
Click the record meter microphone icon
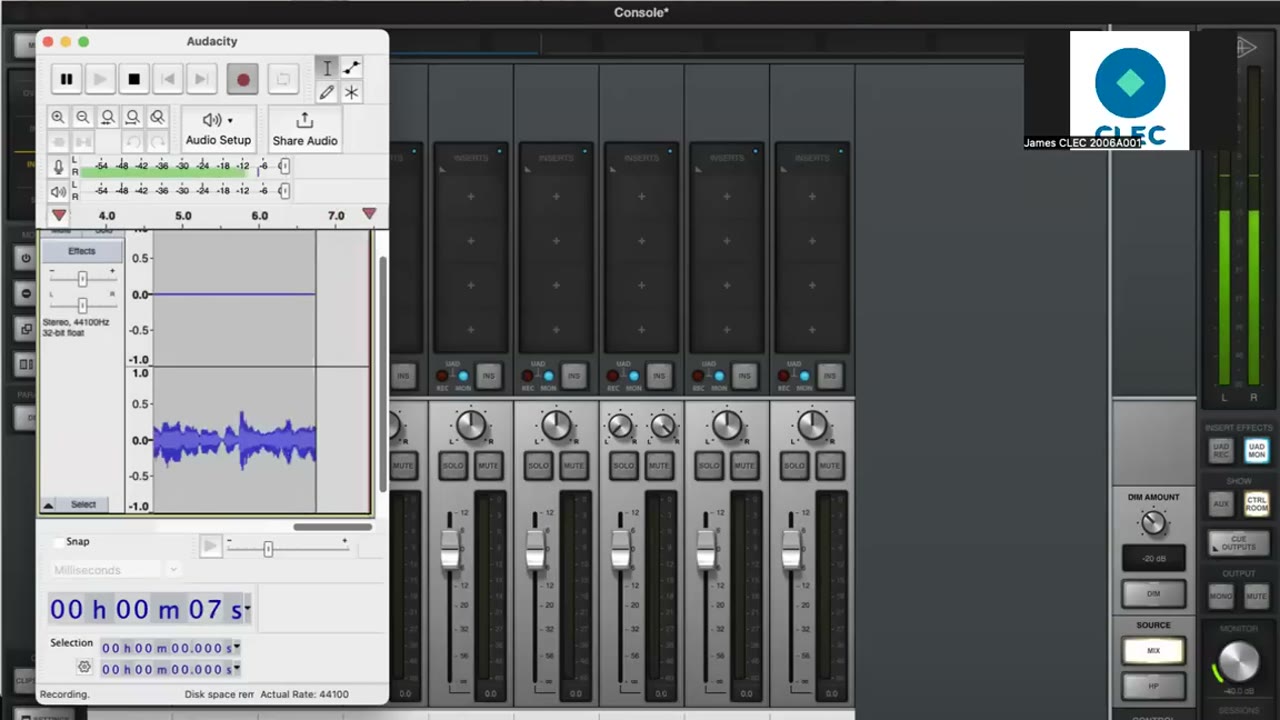pos(59,166)
